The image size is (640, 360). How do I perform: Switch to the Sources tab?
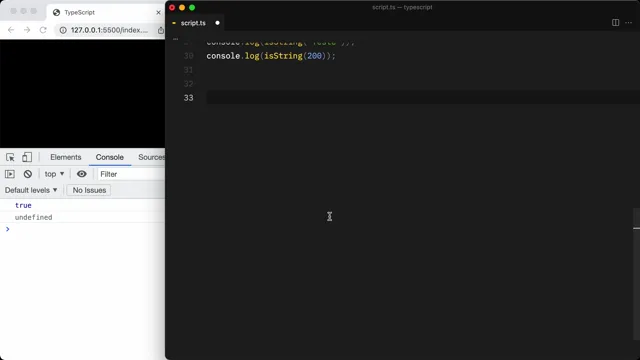click(x=151, y=157)
